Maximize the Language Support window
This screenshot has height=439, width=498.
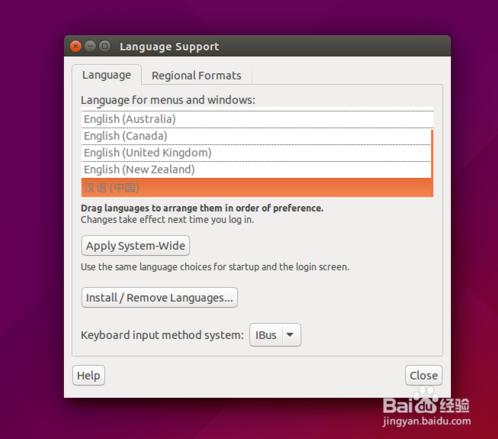105,46
